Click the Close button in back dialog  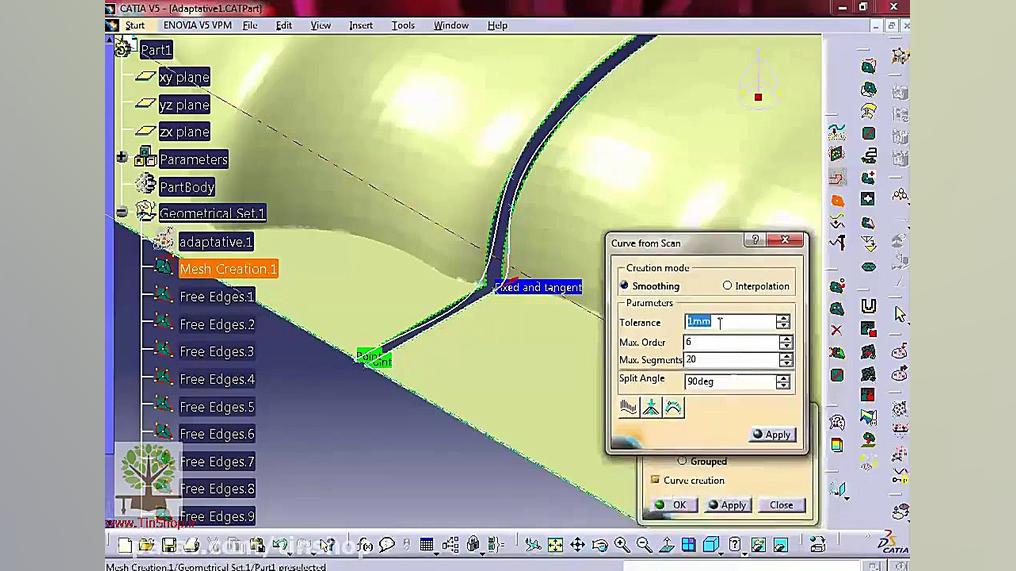pyautogui.click(x=781, y=505)
